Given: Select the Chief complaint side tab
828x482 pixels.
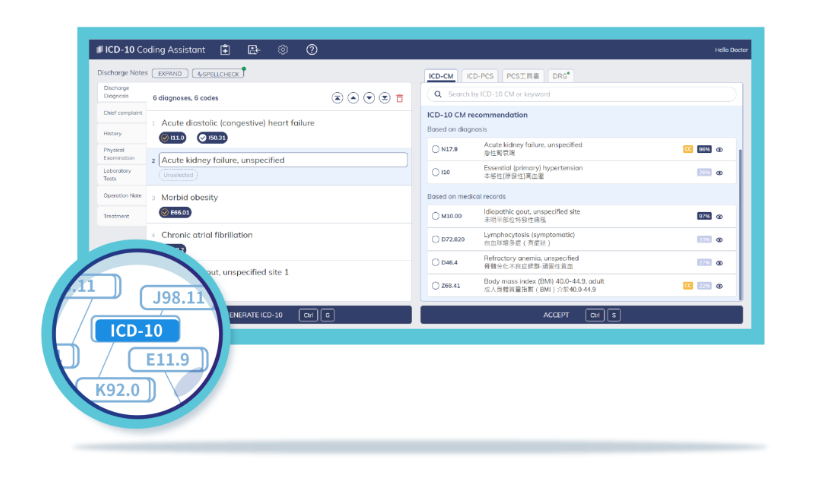Looking at the screenshot, I should 122,113.
